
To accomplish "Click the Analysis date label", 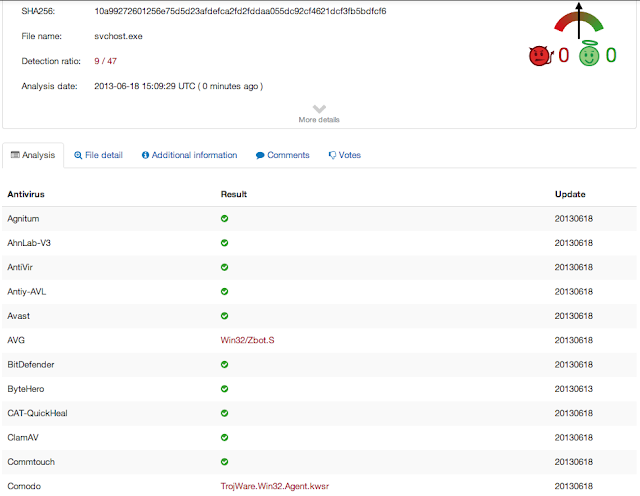I will point(49,86).
